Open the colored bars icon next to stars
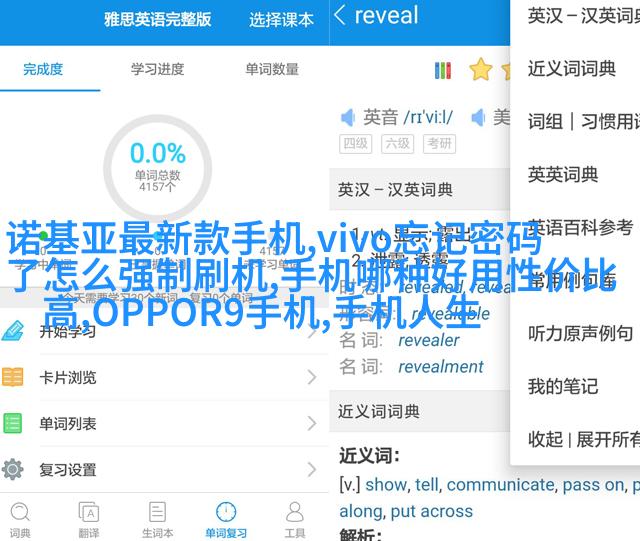 click(443, 70)
